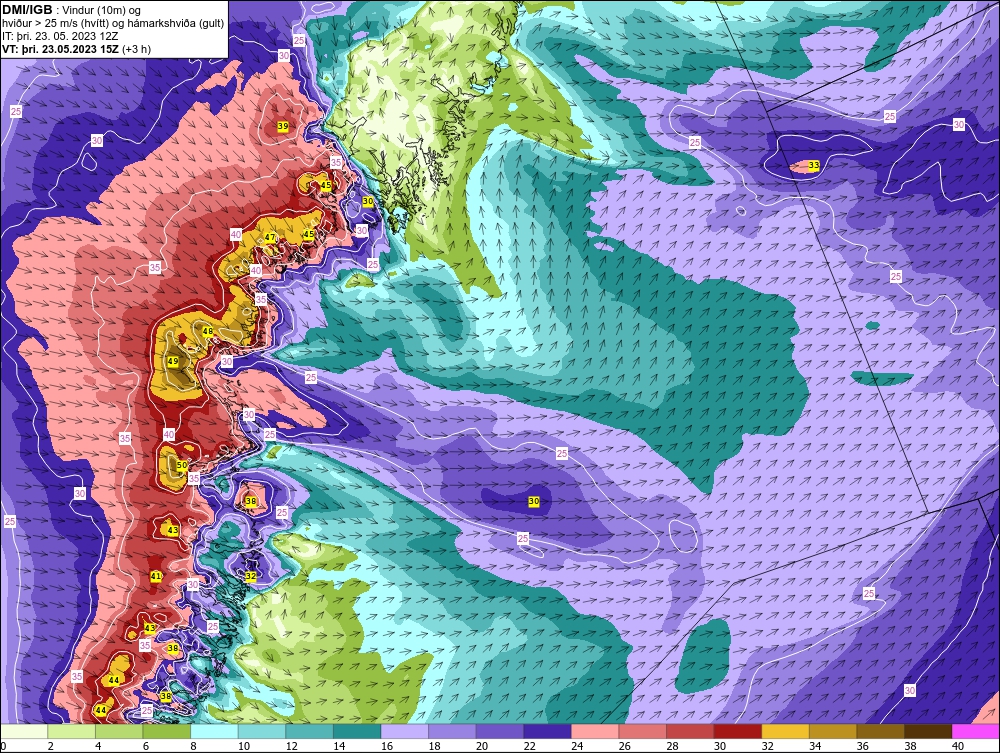Screen dimensions: 1000x753
Task: Pick the 22–24 m/s dark indigo legend swatch
Action: [547, 731]
